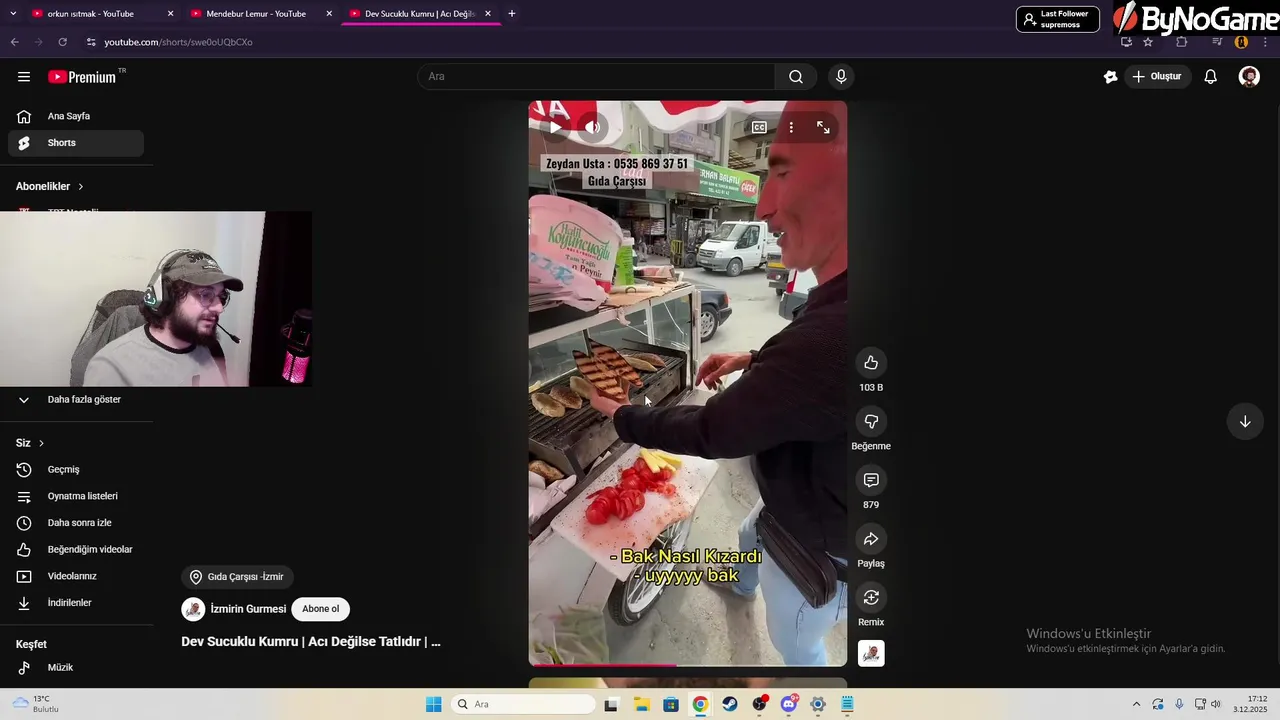Viewport: 1280px width, 720px height.
Task: Open more options on the Short player
Action: 791,128
